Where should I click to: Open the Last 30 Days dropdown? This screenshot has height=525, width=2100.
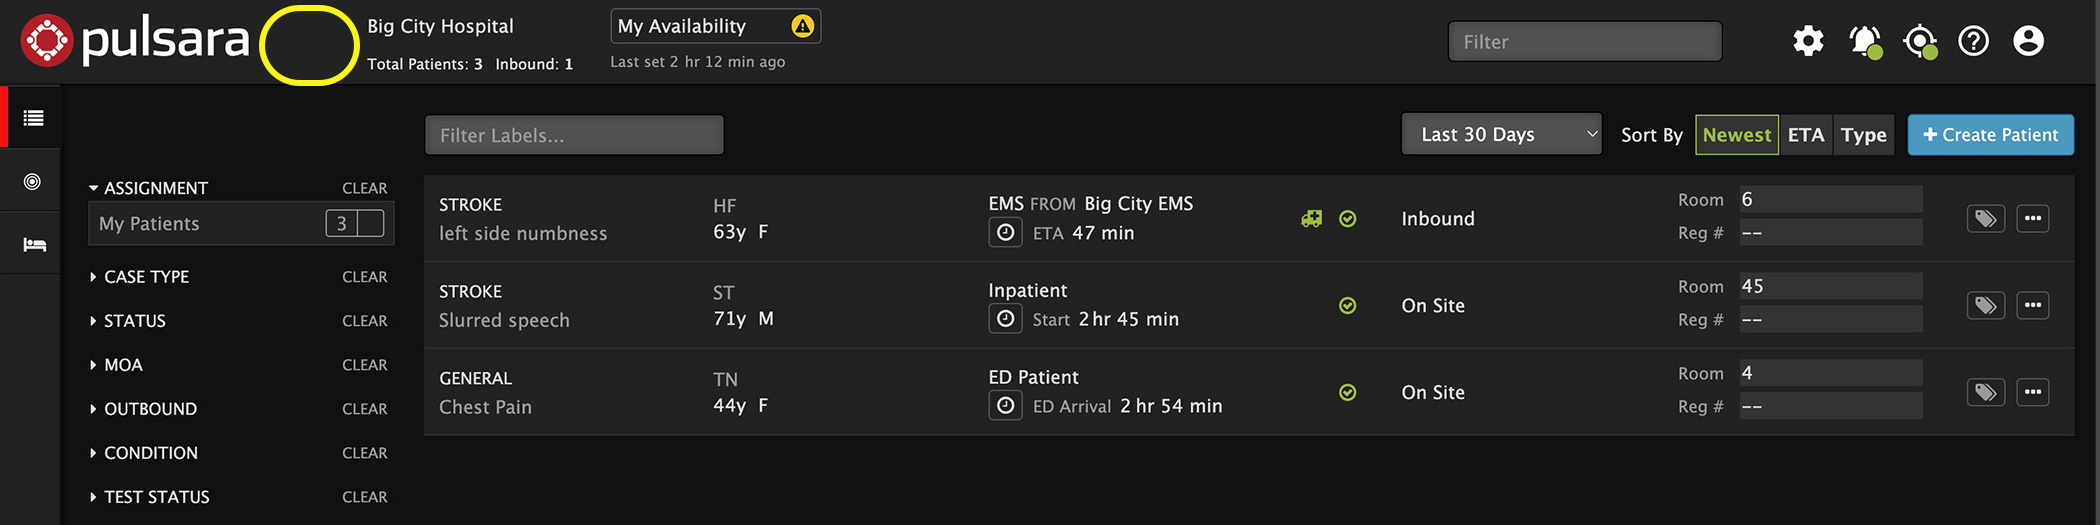1501,135
